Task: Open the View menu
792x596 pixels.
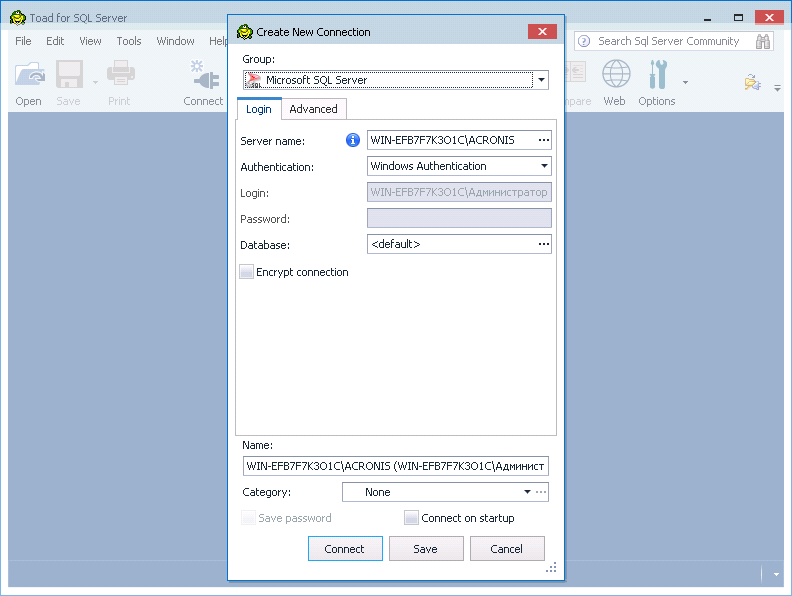Action: point(90,41)
